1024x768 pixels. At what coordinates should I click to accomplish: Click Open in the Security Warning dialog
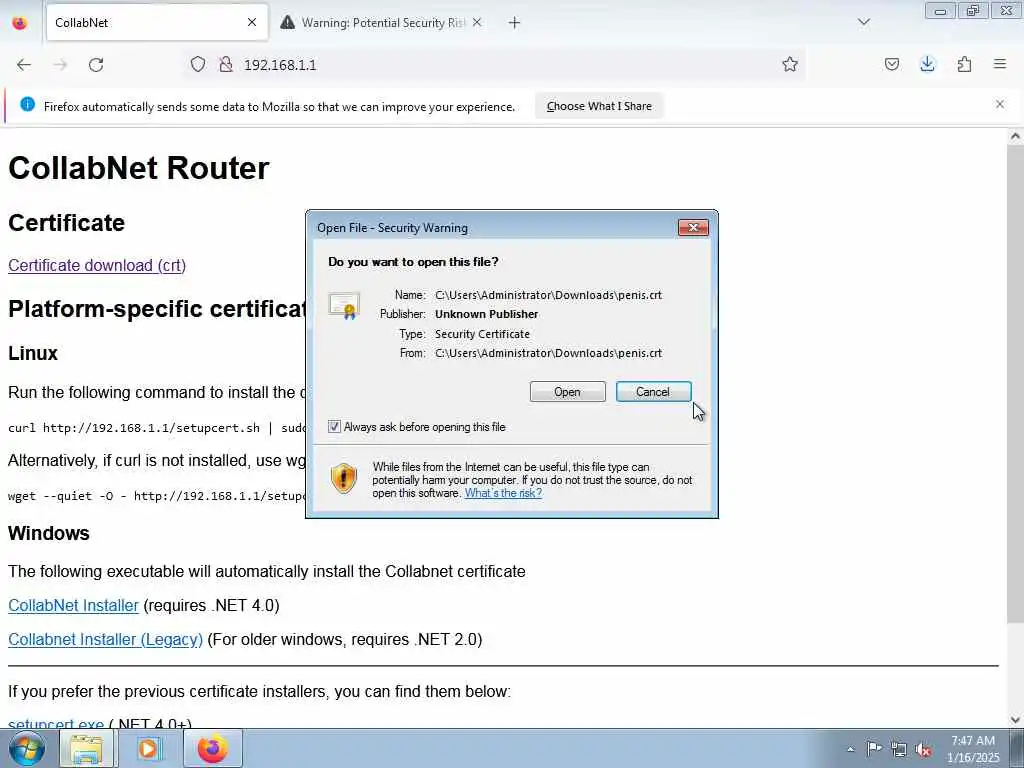(567, 392)
